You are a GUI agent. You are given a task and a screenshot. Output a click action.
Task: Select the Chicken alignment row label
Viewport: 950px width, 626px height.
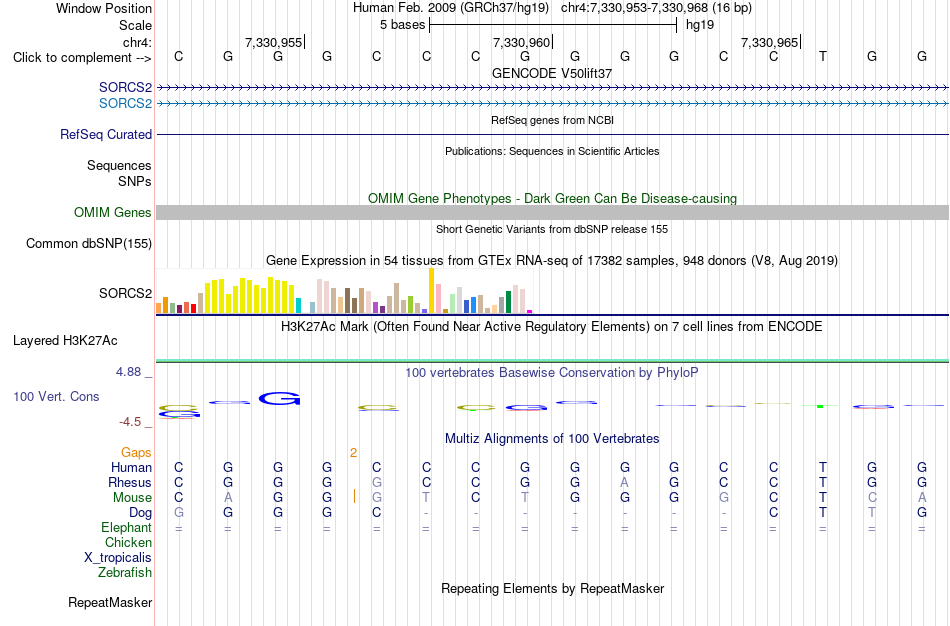tap(128, 542)
